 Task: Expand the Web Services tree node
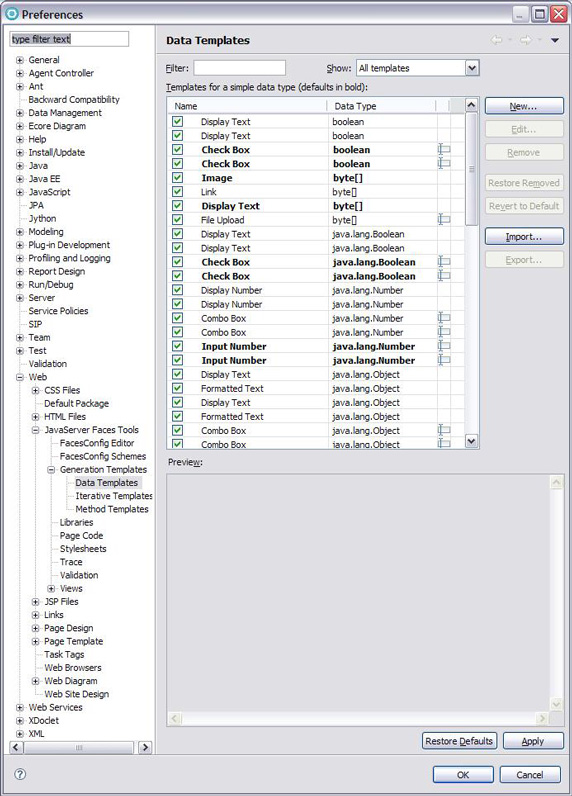[20, 707]
